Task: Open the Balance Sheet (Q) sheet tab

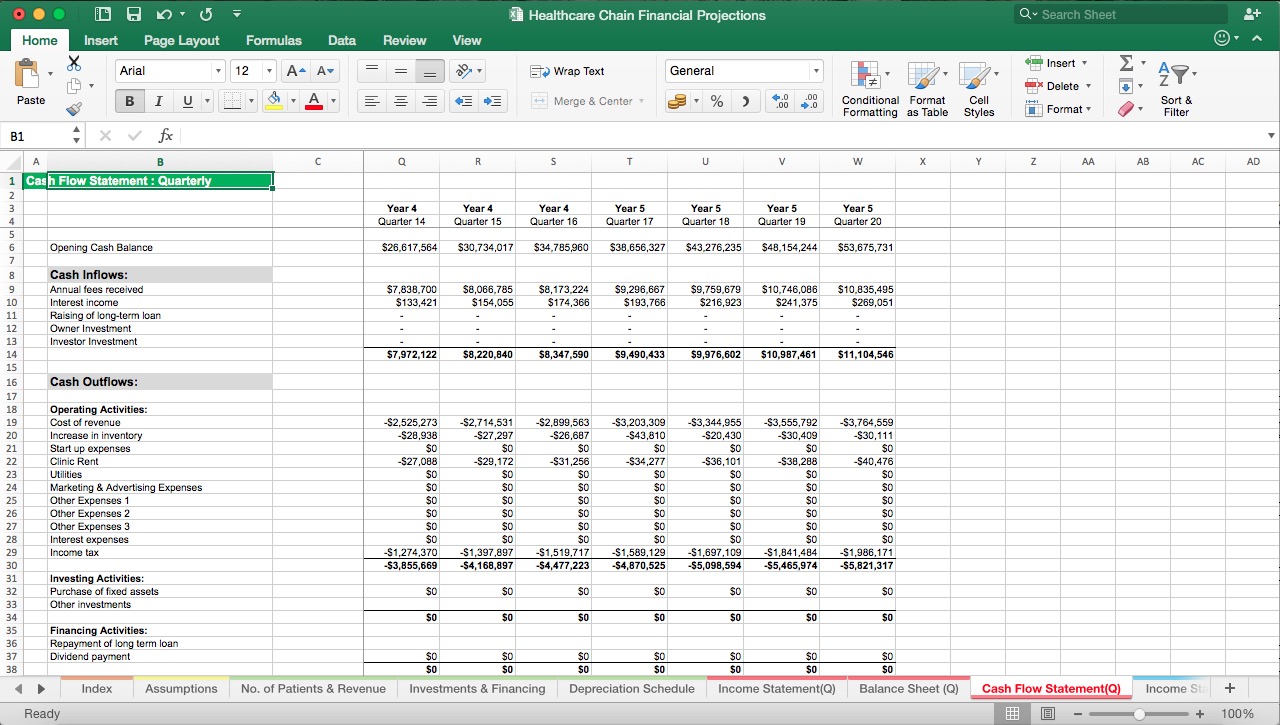Action: [x=908, y=688]
